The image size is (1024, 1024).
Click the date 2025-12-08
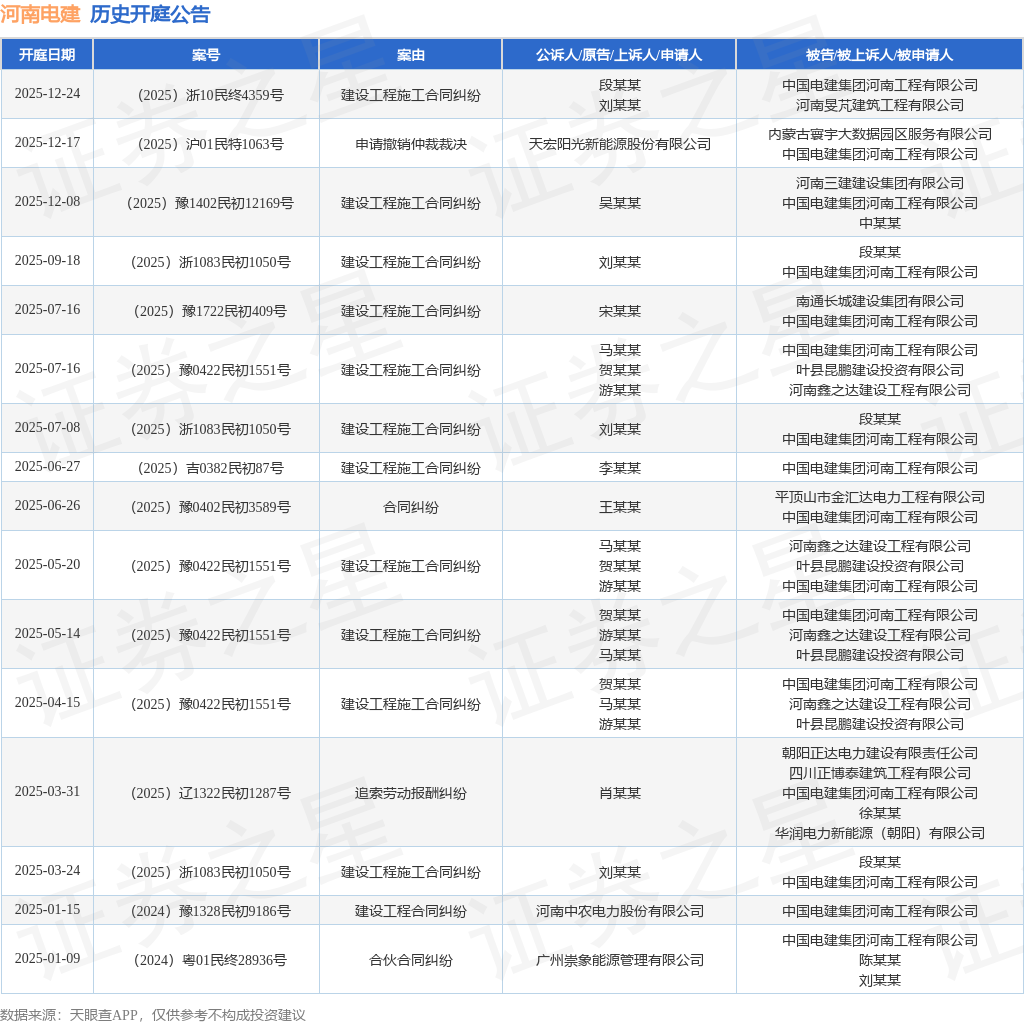47,201
